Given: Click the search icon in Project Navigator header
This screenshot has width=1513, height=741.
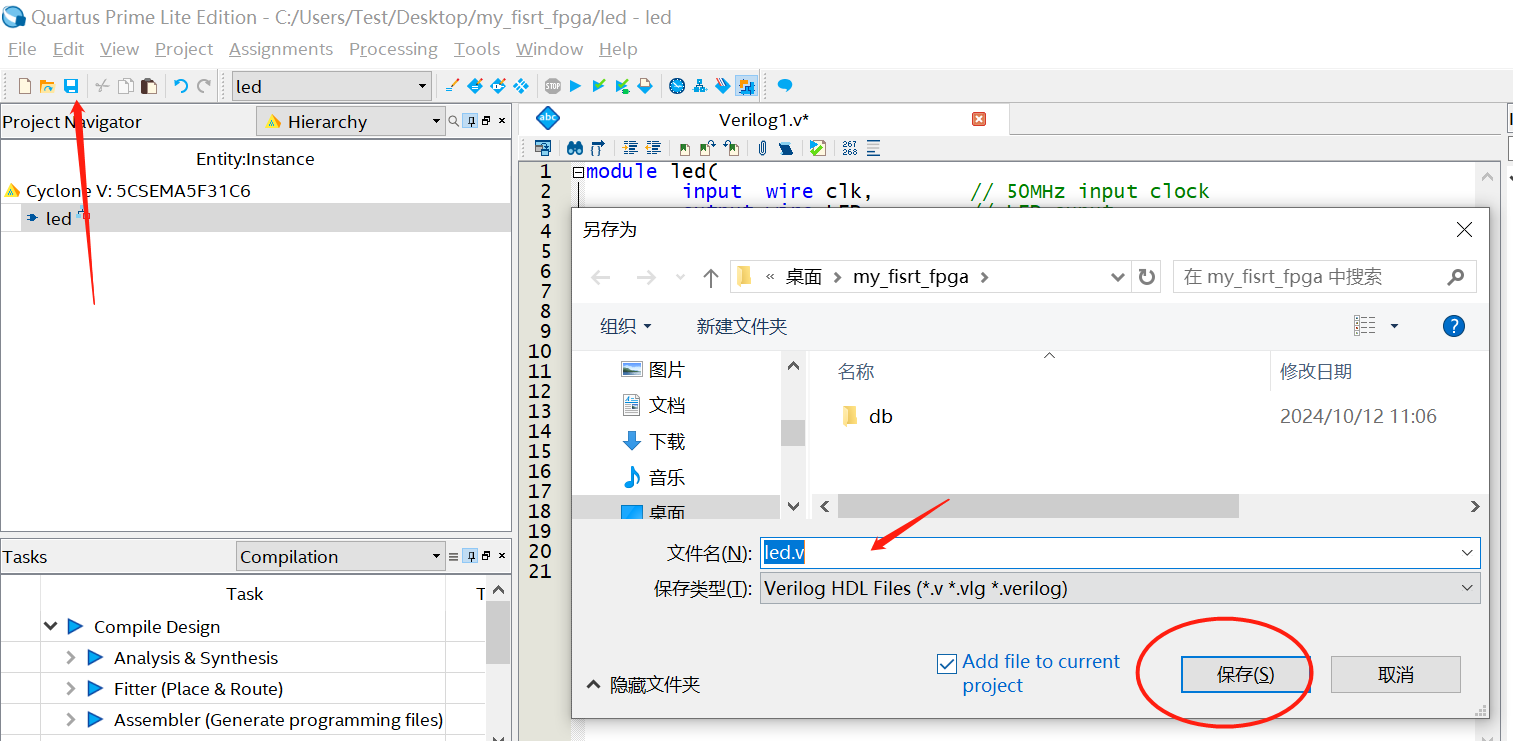Looking at the screenshot, I should pos(453,121).
